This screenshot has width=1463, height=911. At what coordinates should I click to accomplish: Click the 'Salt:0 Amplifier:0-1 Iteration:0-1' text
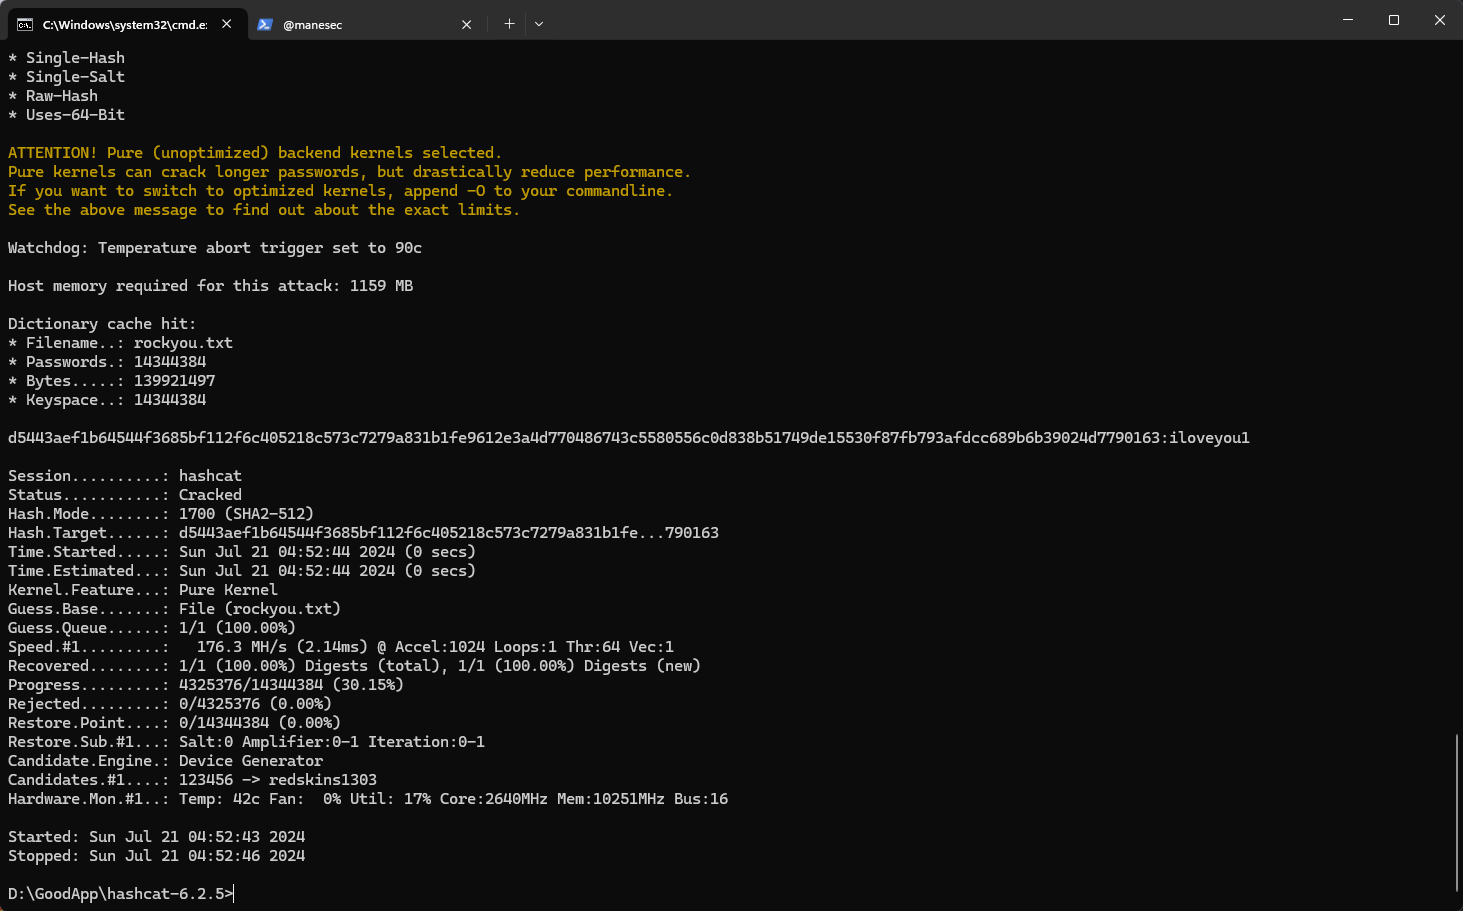[x=332, y=742]
